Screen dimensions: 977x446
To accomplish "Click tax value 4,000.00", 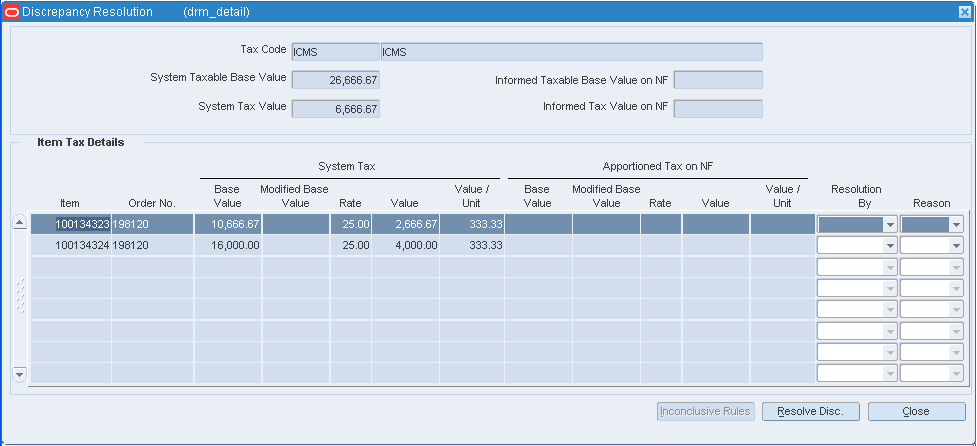I will click(x=406, y=245).
